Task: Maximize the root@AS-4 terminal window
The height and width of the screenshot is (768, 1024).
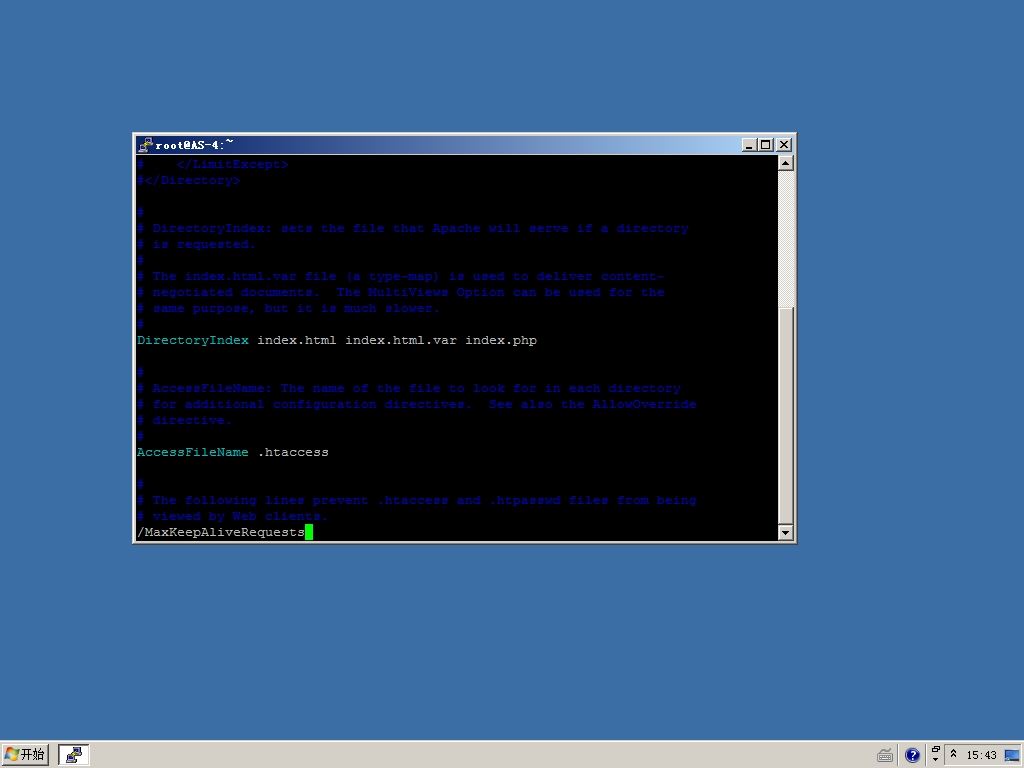Action: [765, 145]
